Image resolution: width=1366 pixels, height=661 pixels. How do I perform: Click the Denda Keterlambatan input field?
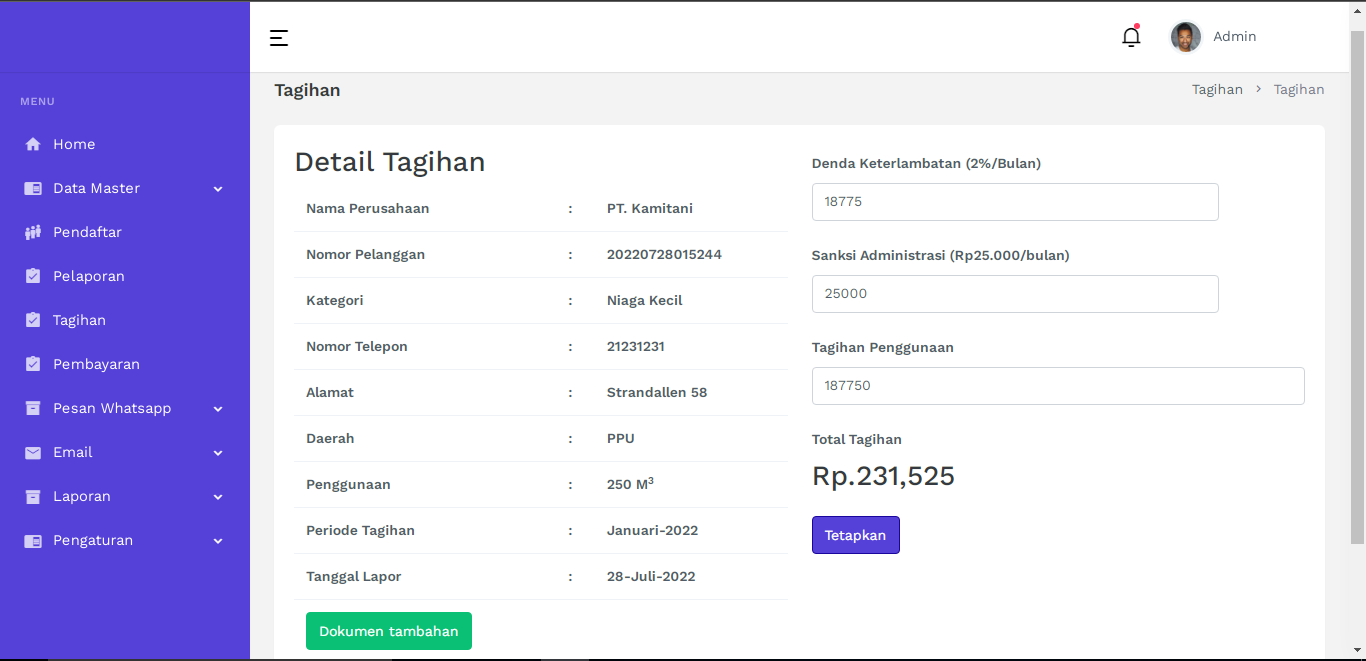1014,202
